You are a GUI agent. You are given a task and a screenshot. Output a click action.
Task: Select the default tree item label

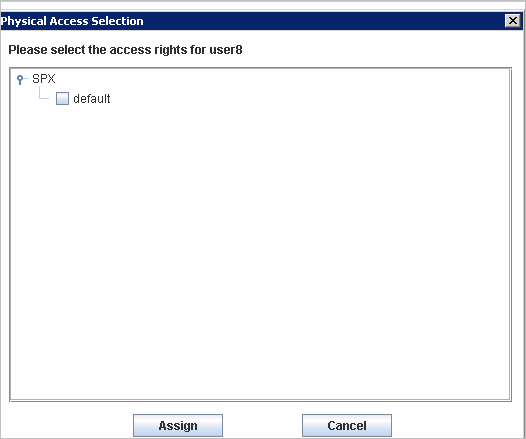(x=92, y=99)
